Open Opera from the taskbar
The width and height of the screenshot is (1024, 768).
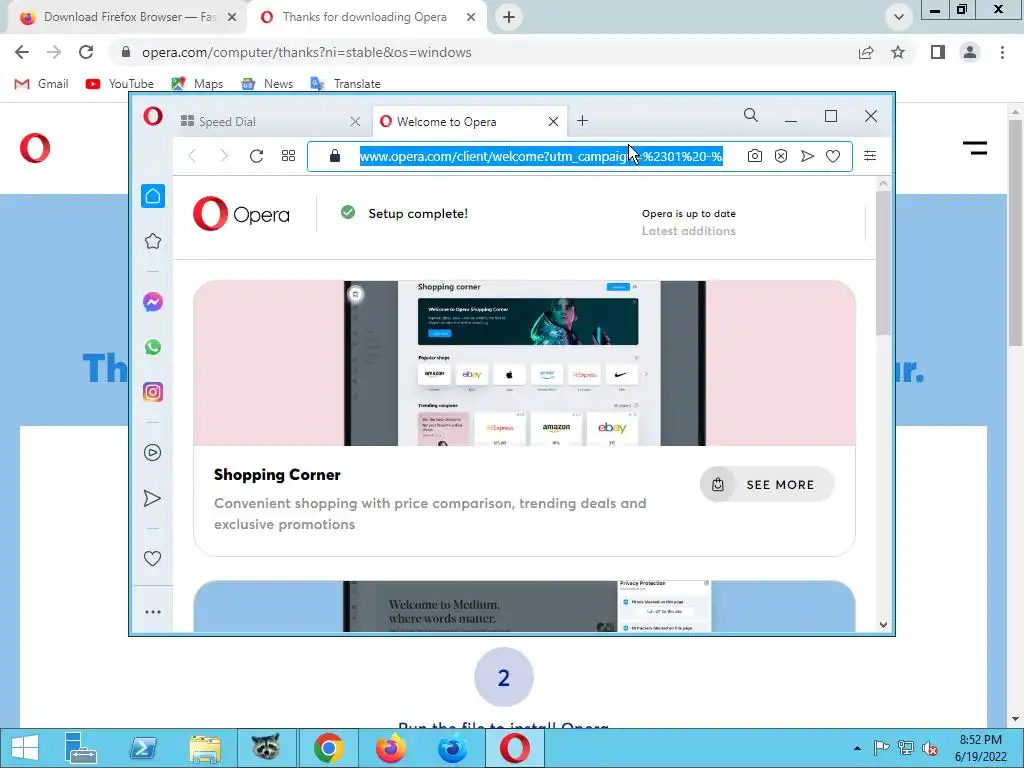515,748
